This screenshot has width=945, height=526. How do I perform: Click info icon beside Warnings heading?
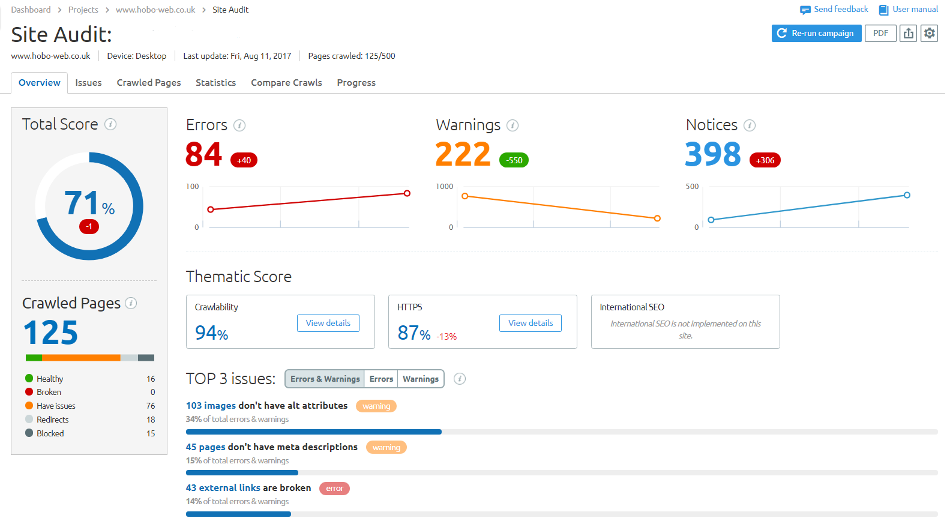coord(512,126)
